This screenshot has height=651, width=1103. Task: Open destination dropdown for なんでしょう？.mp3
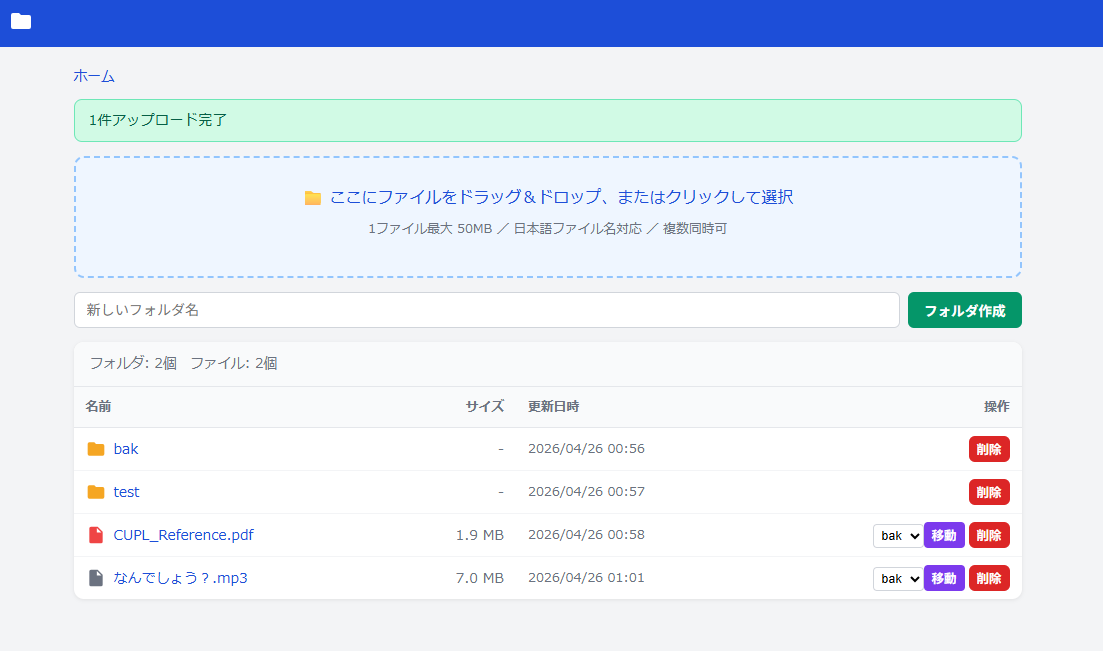898,579
